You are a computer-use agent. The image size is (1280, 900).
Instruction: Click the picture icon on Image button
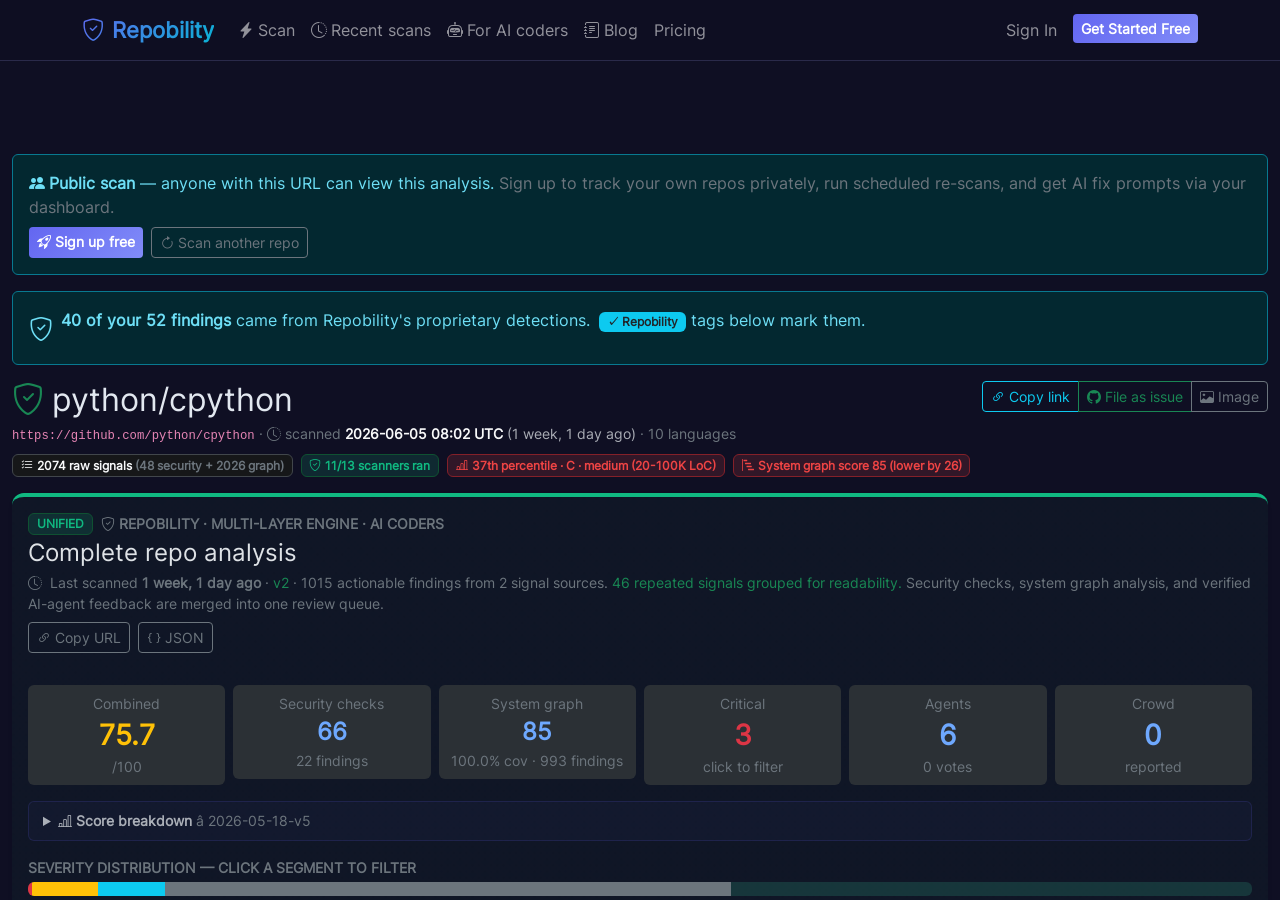(1207, 397)
